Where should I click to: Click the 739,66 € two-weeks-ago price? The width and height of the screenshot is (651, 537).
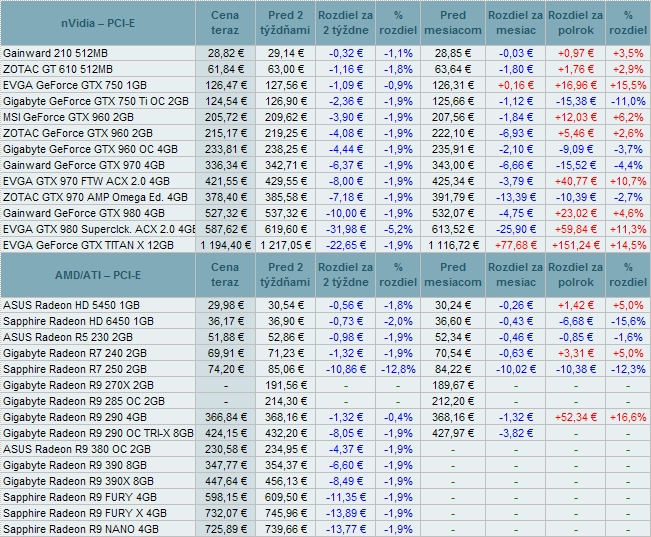pyautogui.click(x=286, y=529)
